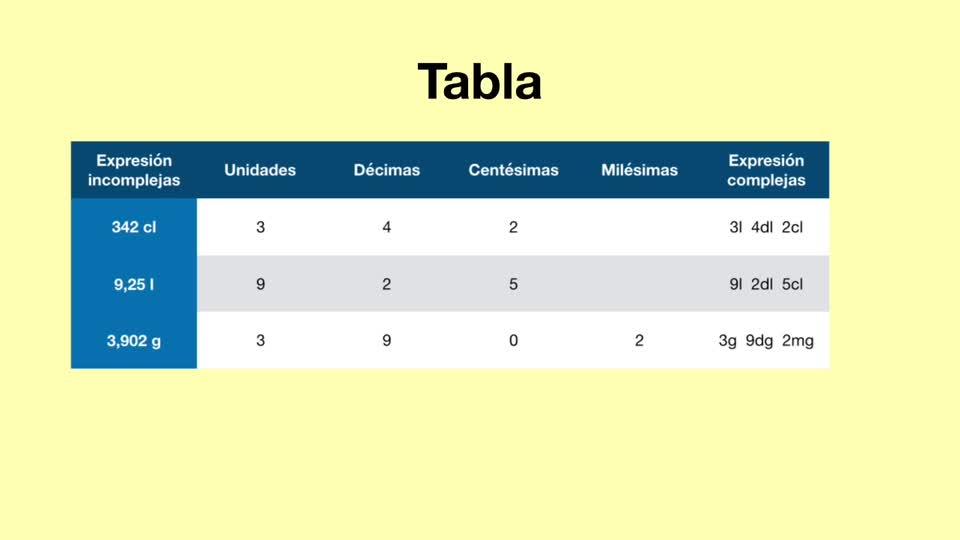This screenshot has width=960, height=540.
Task: Select Centésimas value 5 in 9,25 l row
Action: pyautogui.click(x=513, y=284)
